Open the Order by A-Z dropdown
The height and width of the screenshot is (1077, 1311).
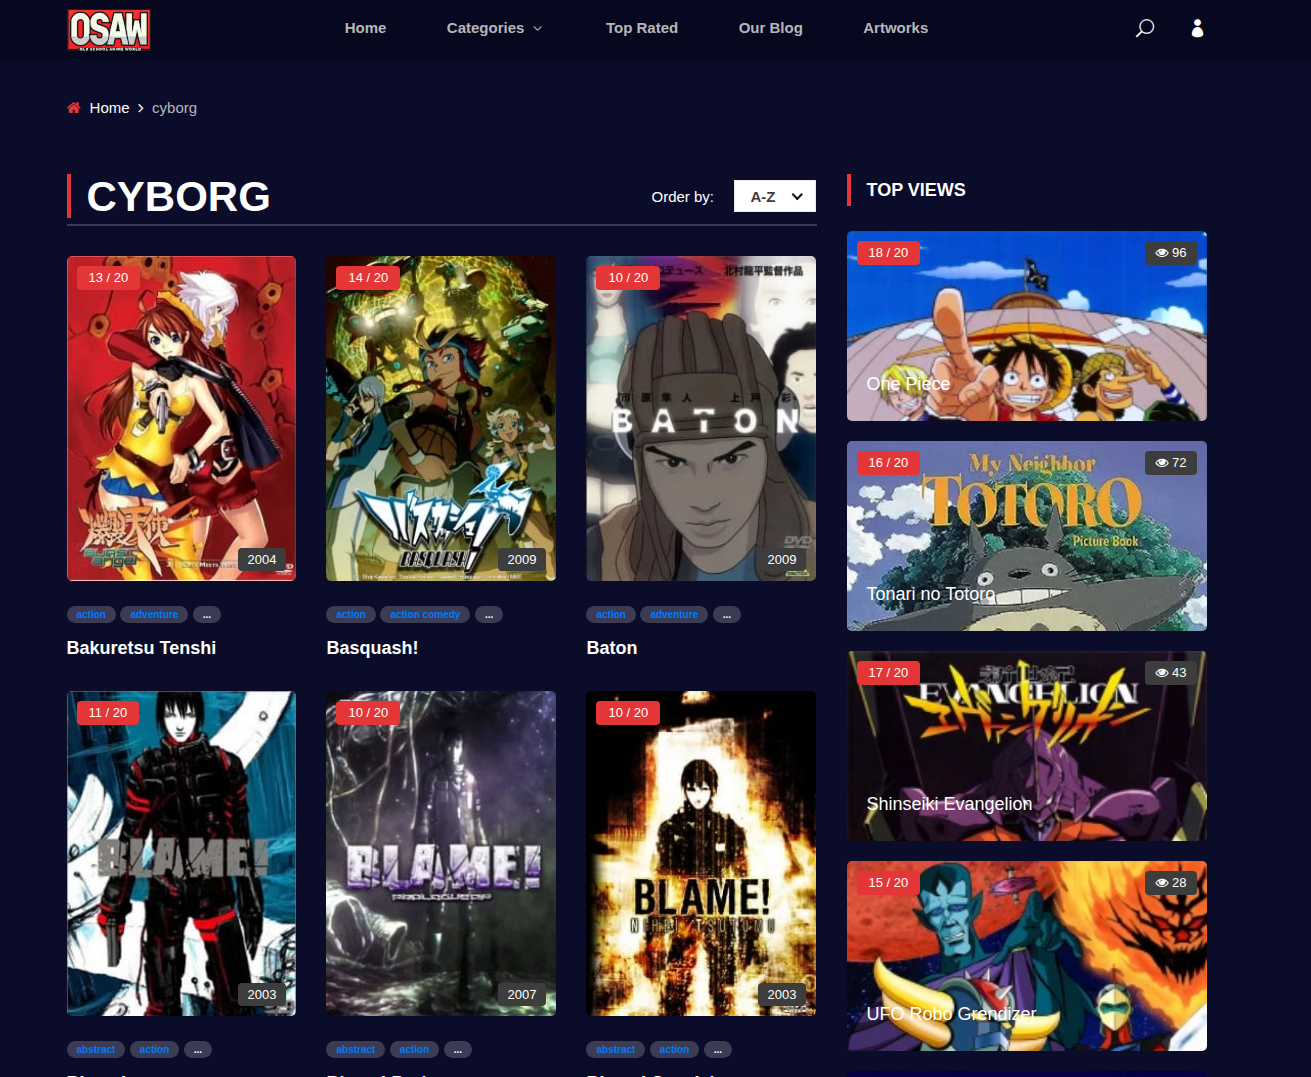pos(775,196)
